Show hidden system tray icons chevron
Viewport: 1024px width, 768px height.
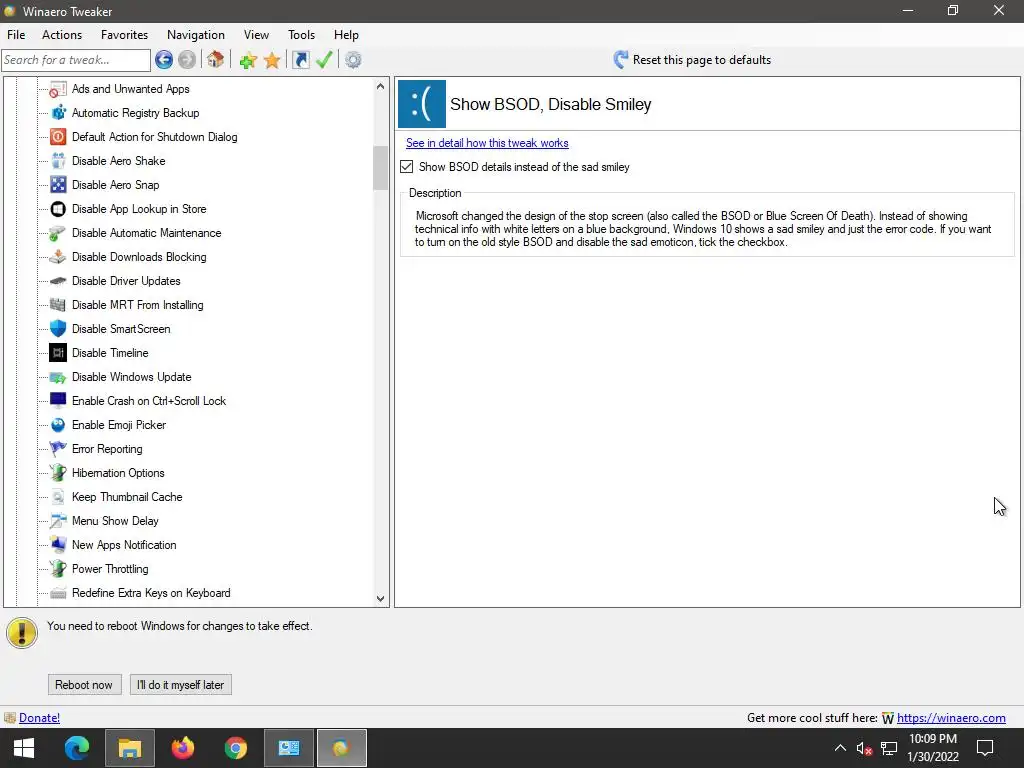point(840,748)
